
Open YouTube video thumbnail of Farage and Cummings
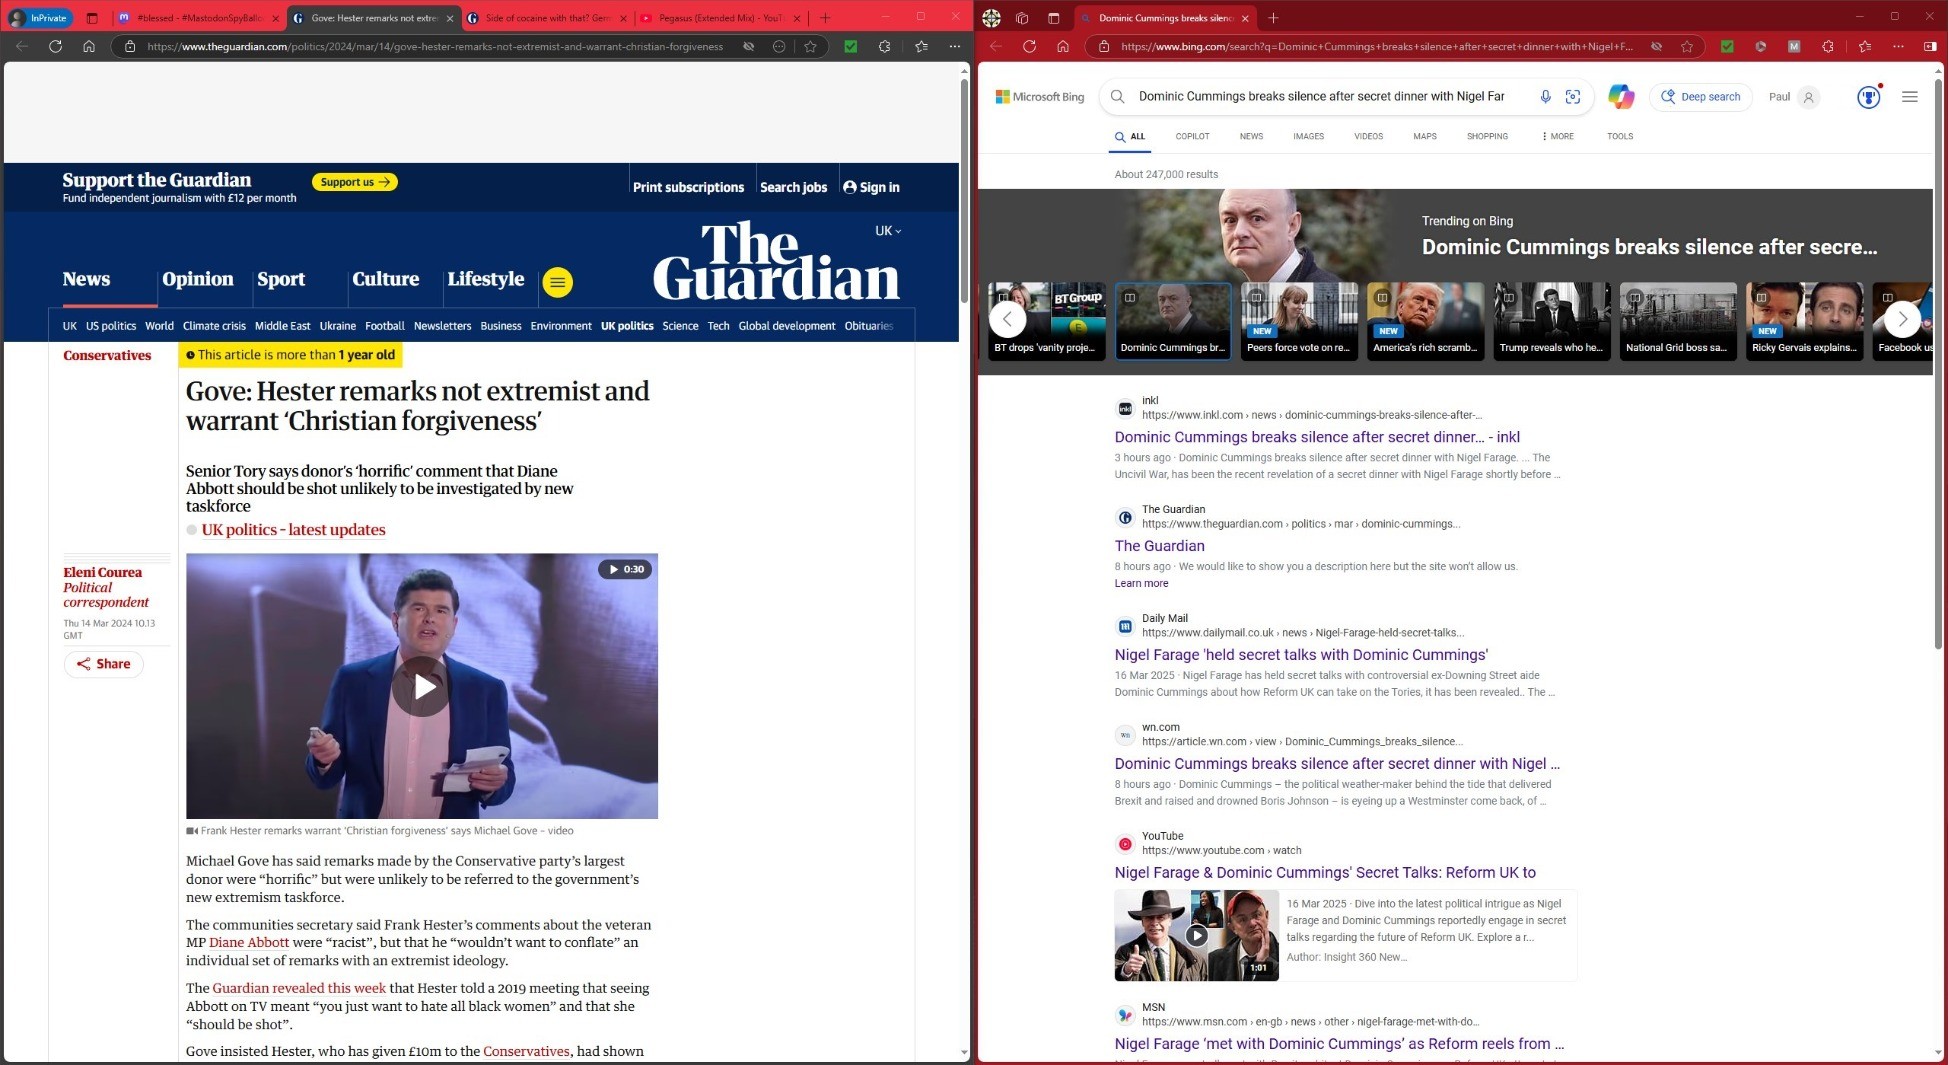1197,936
